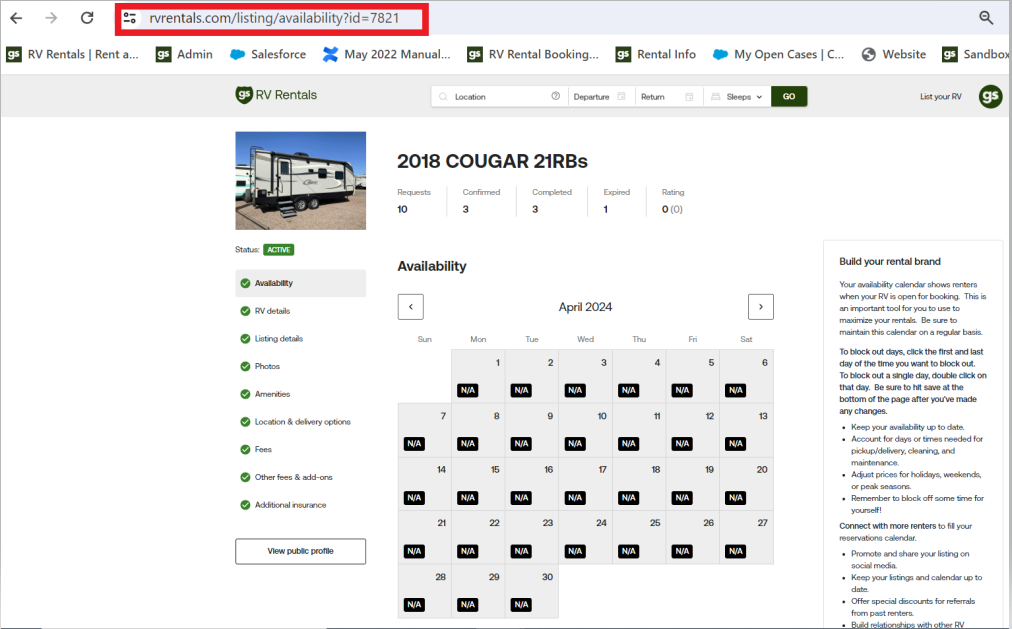1012x629 pixels.
Task: Click the site information icon in address bar
Action: 130,18
